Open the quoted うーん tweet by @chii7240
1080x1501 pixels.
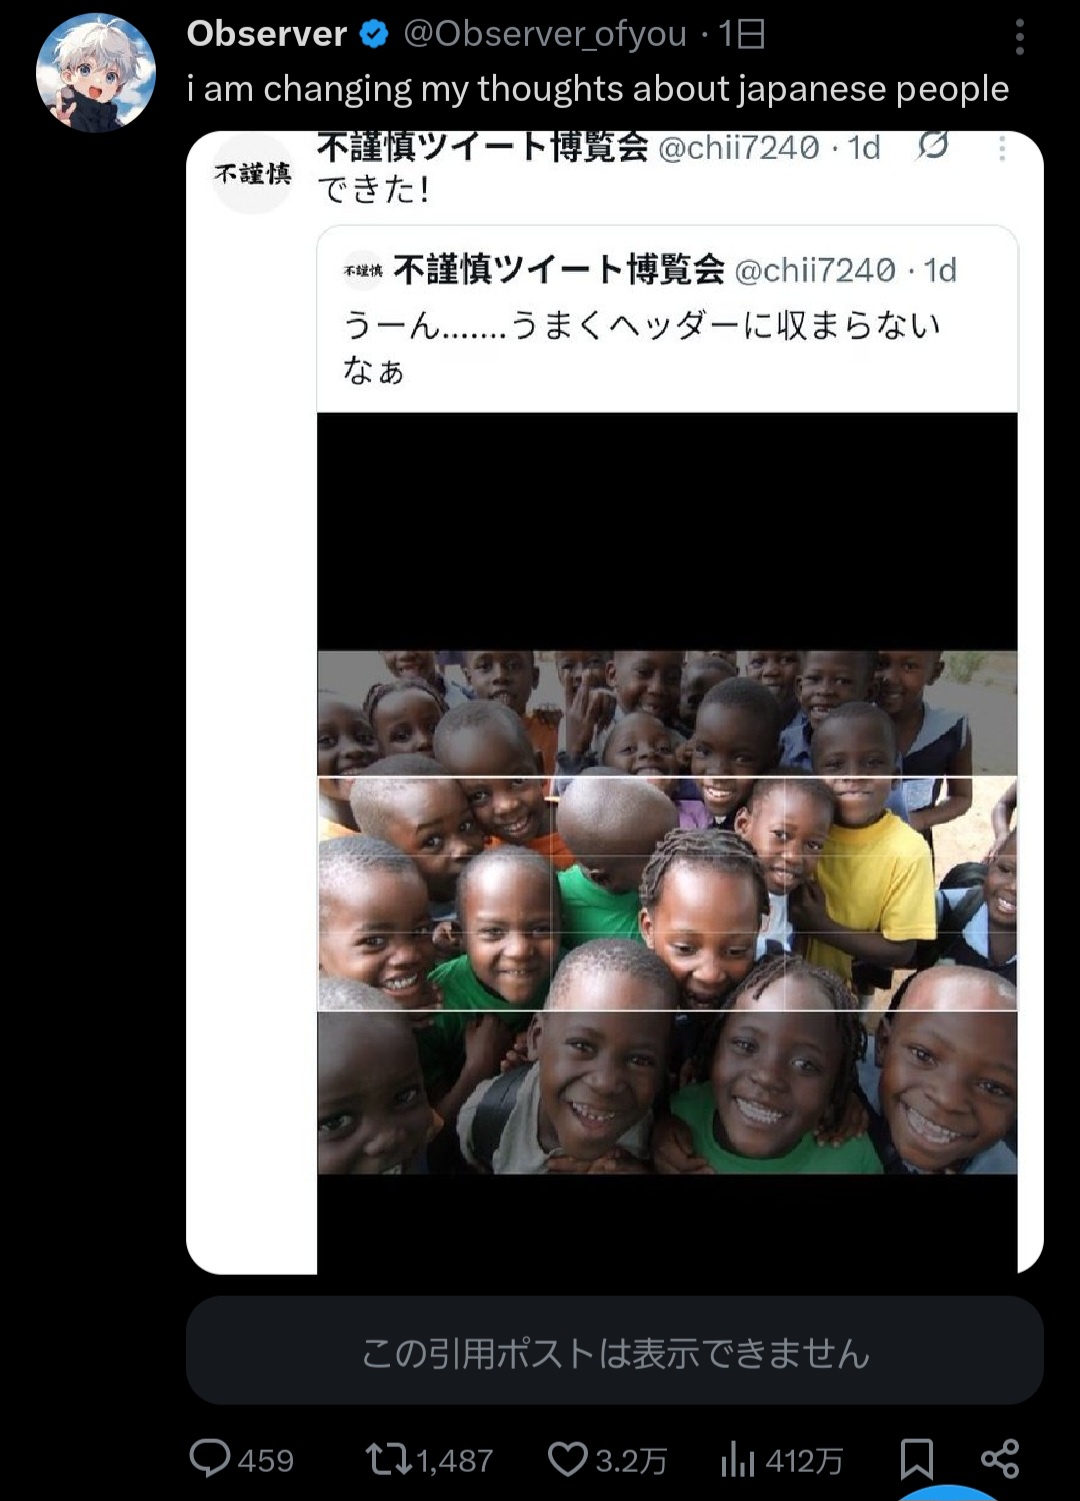pyautogui.click(x=667, y=320)
